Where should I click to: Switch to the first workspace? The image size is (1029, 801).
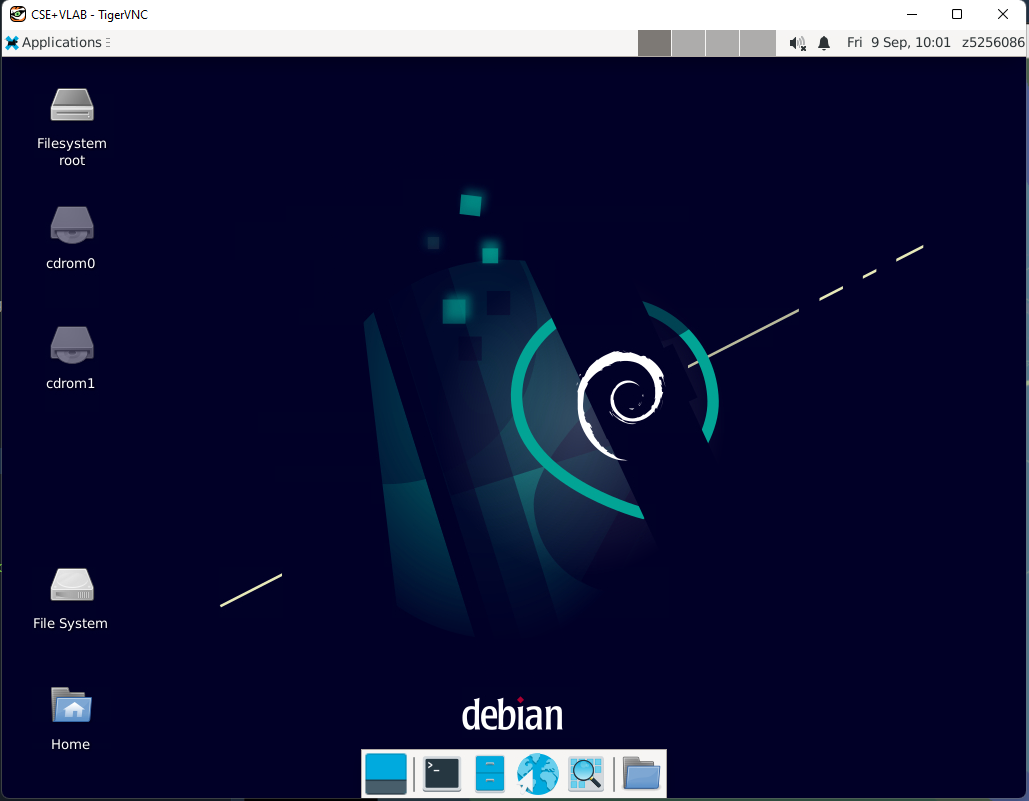(x=655, y=43)
